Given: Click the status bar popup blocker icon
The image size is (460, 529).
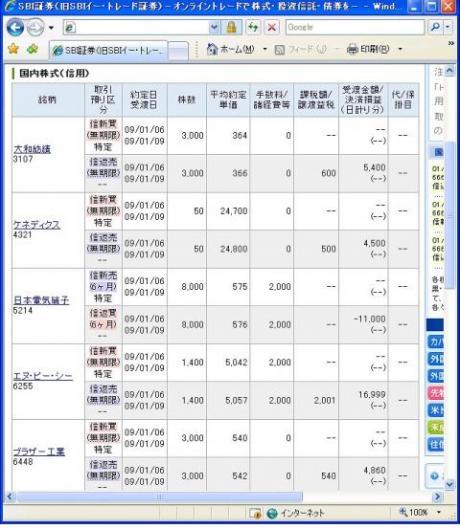Looking at the screenshot, I should 255,513.
